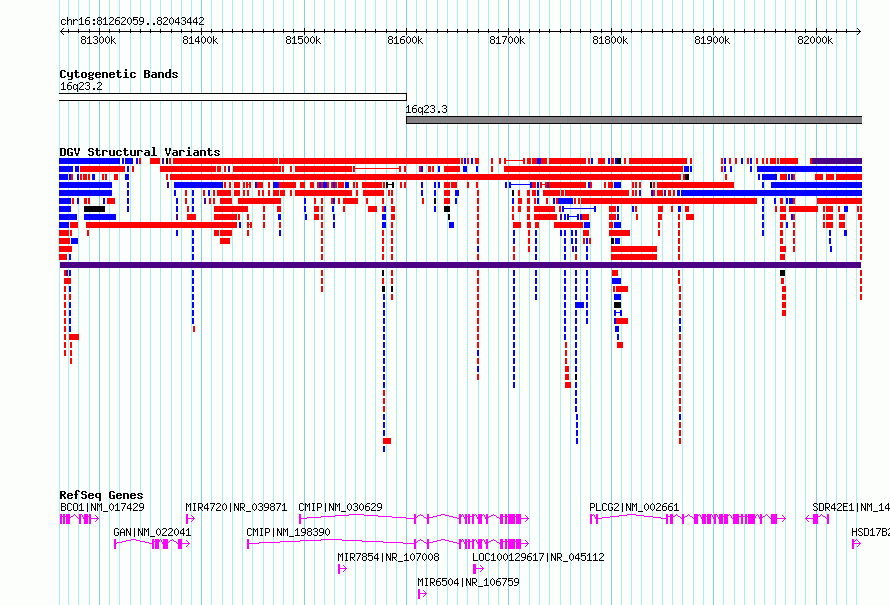Click the 81400k ruler tick label
This screenshot has width=890, height=605.
pyautogui.click(x=200, y=40)
